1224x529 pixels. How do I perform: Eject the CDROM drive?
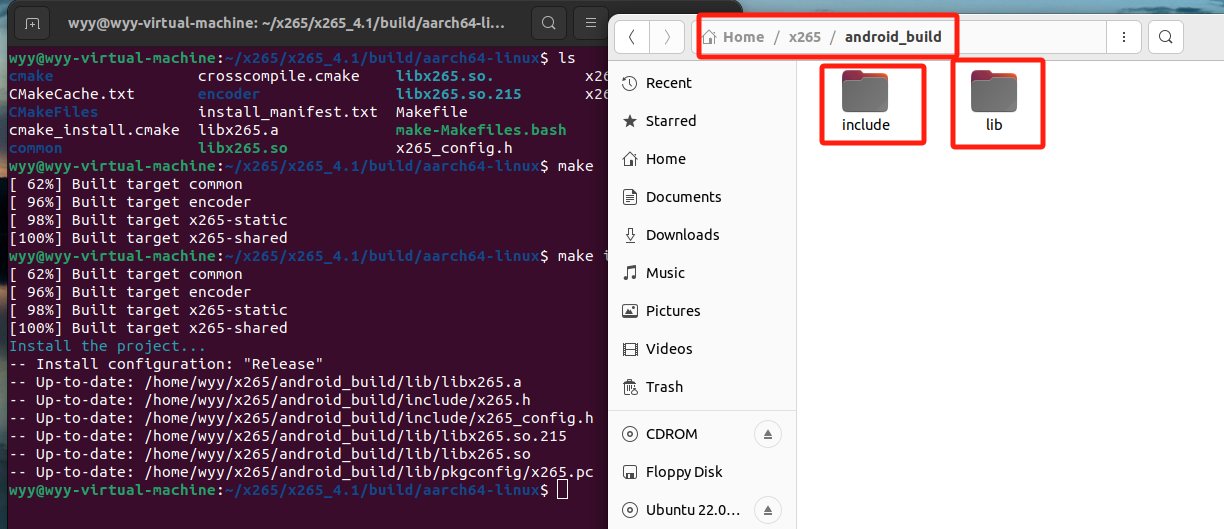(768, 434)
